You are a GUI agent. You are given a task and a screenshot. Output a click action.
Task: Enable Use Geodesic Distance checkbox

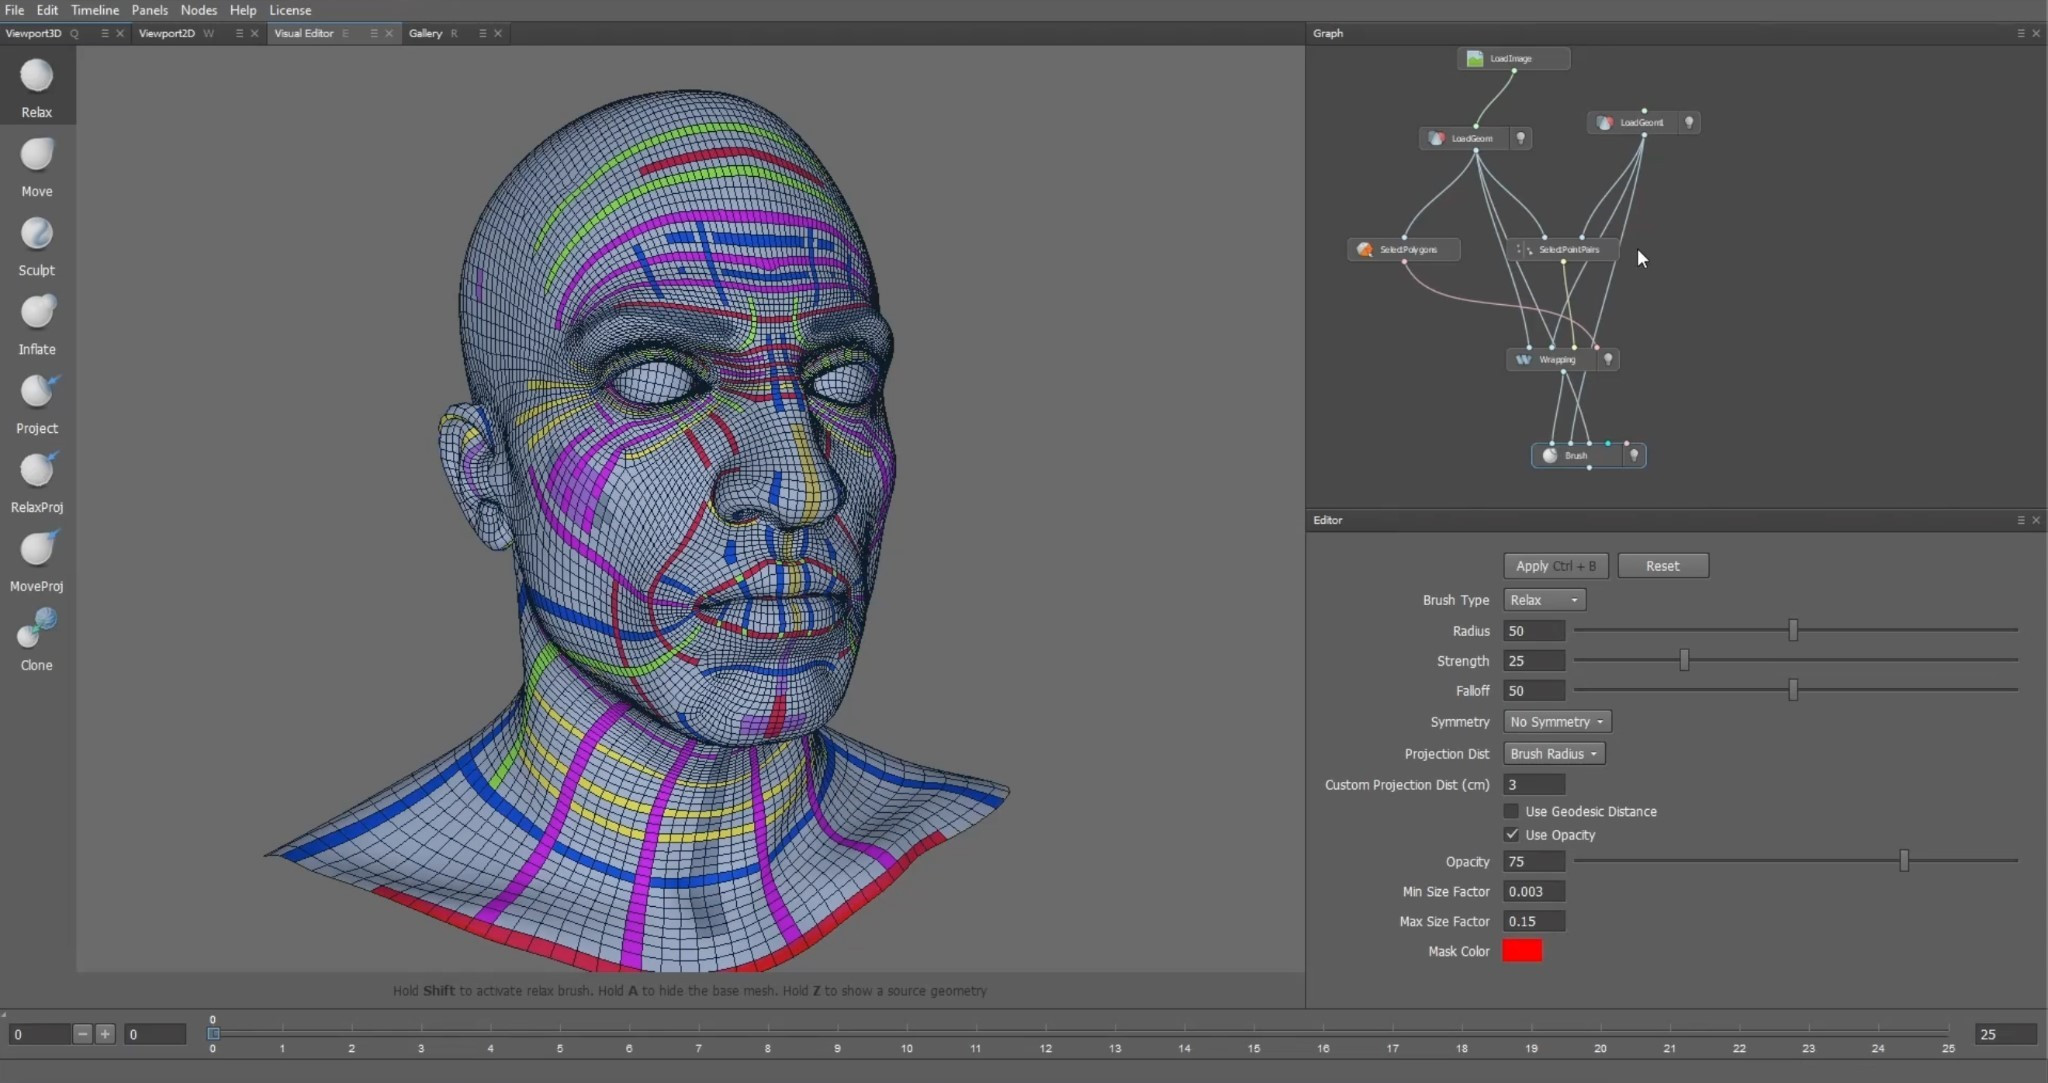pyautogui.click(x=1511, y=811)
